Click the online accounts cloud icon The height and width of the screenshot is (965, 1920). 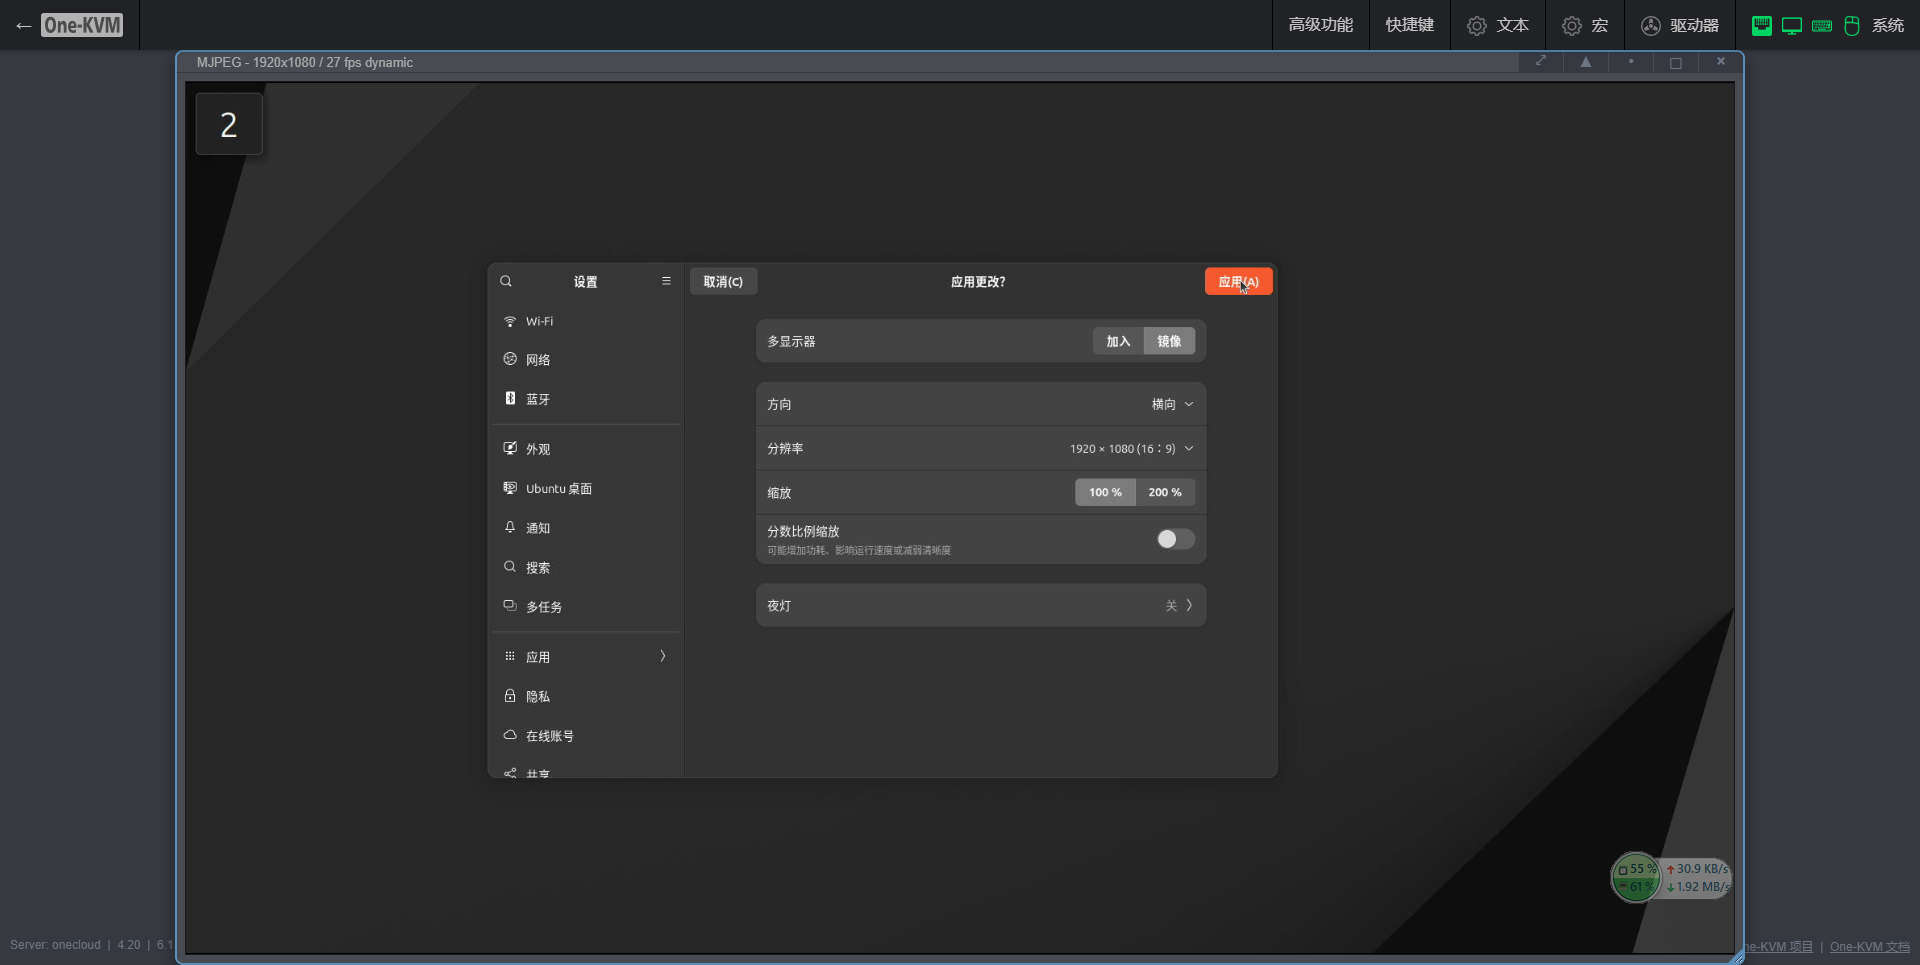pyautogui.click(x=510, y=735)
